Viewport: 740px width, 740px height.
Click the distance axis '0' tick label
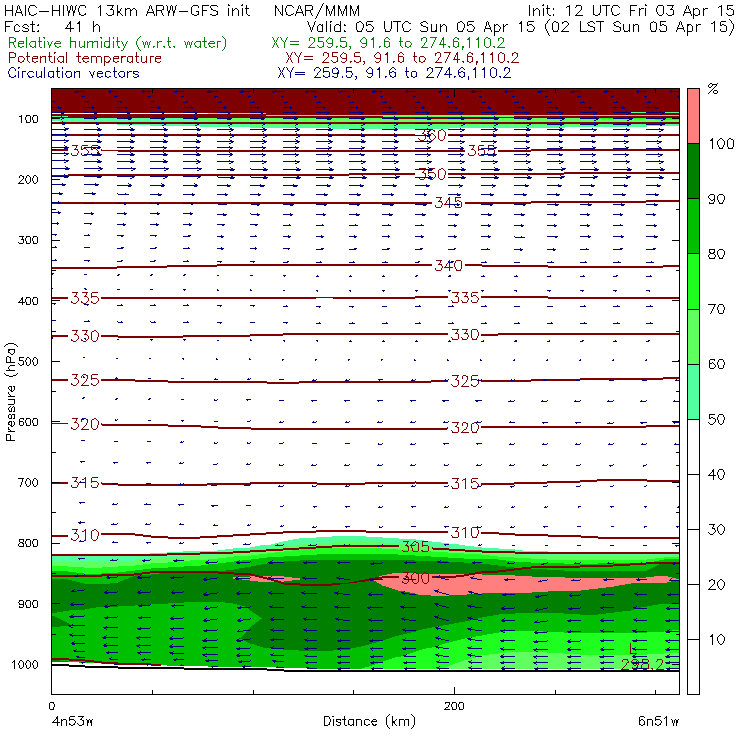pos(51,706)
